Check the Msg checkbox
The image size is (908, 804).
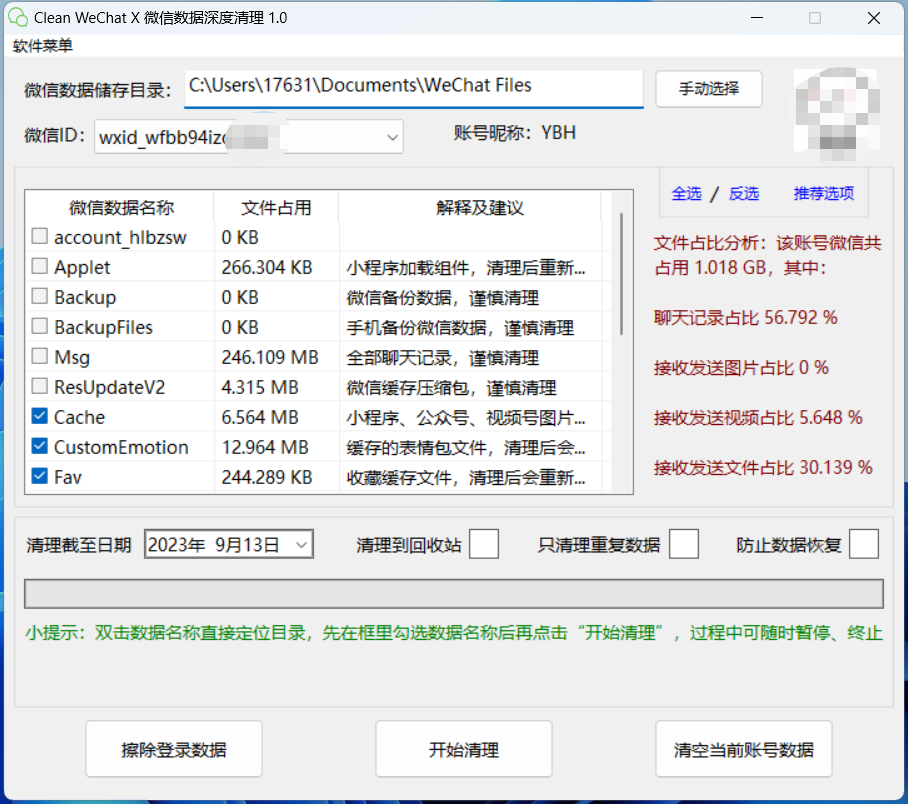pyautogui.click(x=39, y=356)
